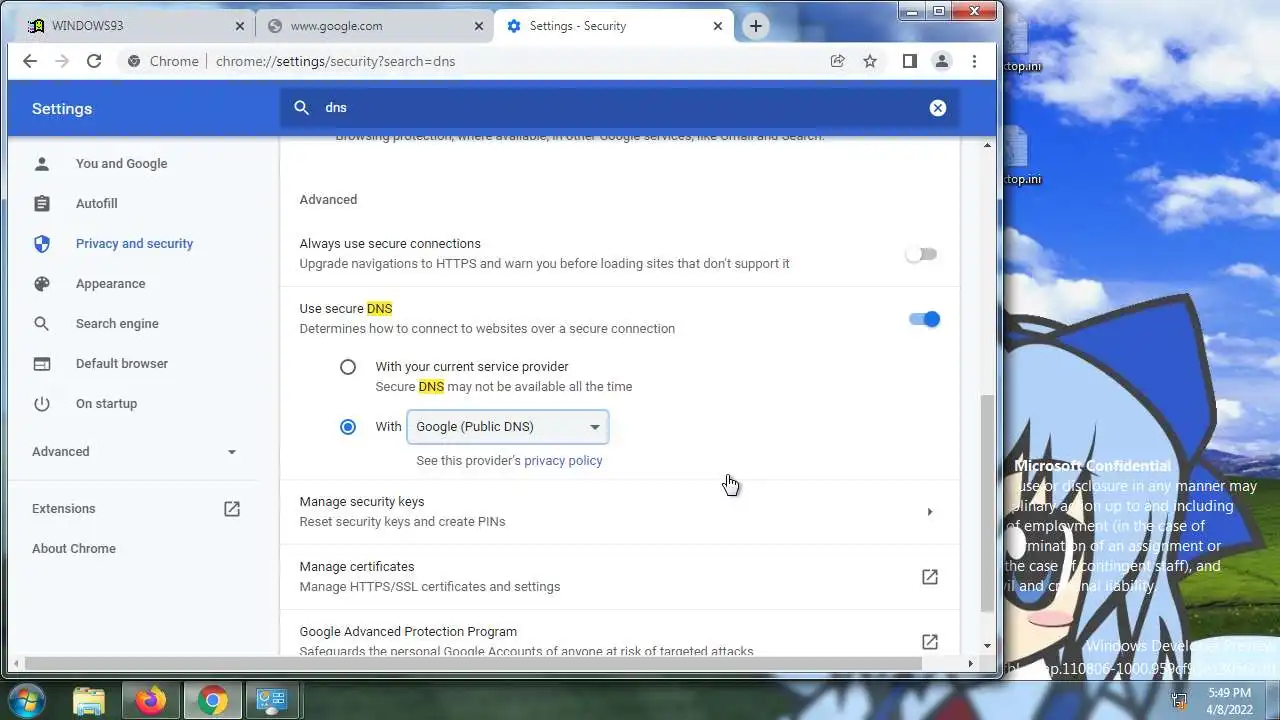Viewport: 1280px width, 720px height.
Task: Select the Settings - Security tab
Action: (614, 26)
